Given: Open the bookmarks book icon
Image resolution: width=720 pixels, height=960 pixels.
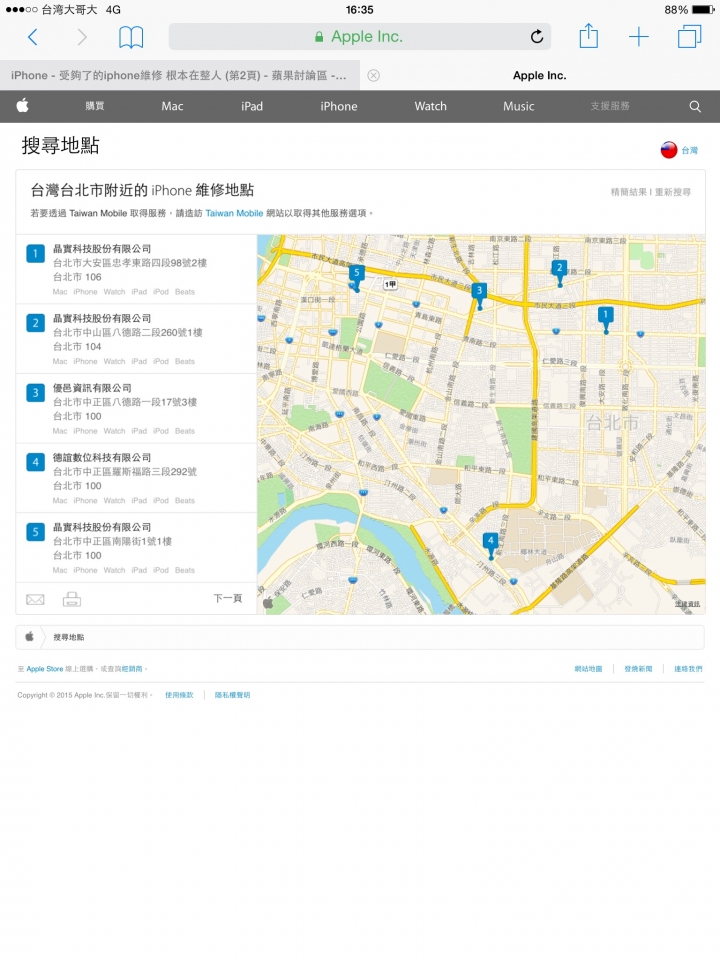Looking at the screenshot, I should pos(130,37).
